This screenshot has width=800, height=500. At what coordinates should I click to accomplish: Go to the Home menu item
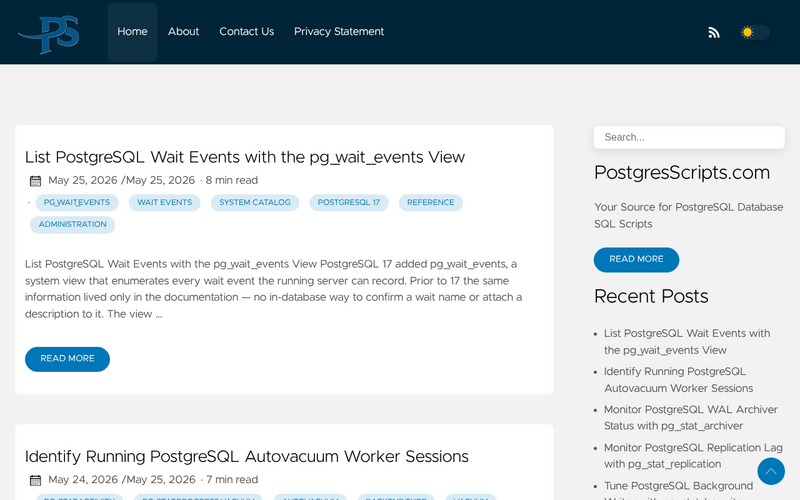pyautogui.click(x=132, y=32)
